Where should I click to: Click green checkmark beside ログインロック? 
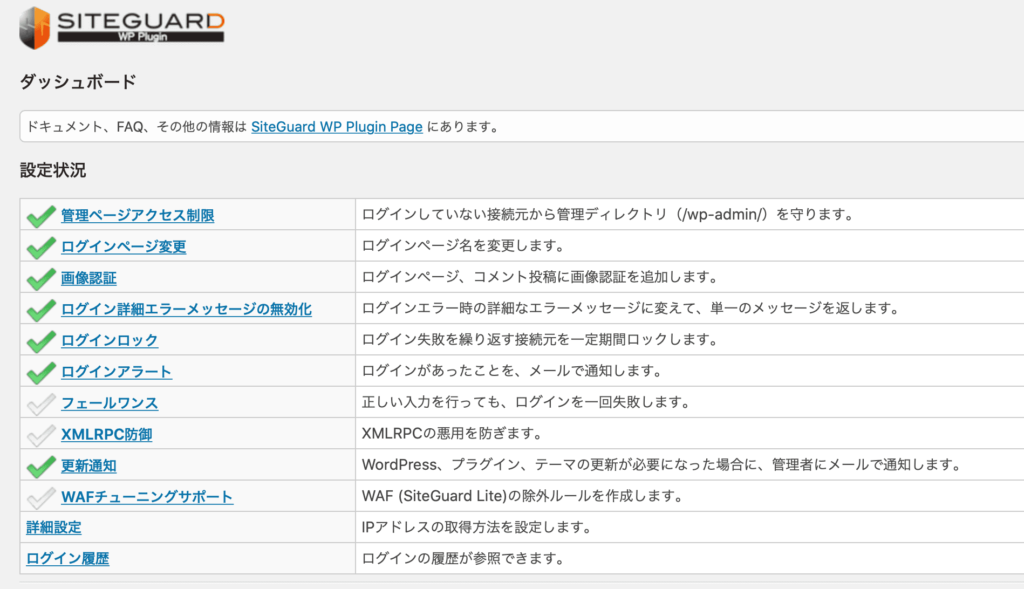tap(41, 341)
